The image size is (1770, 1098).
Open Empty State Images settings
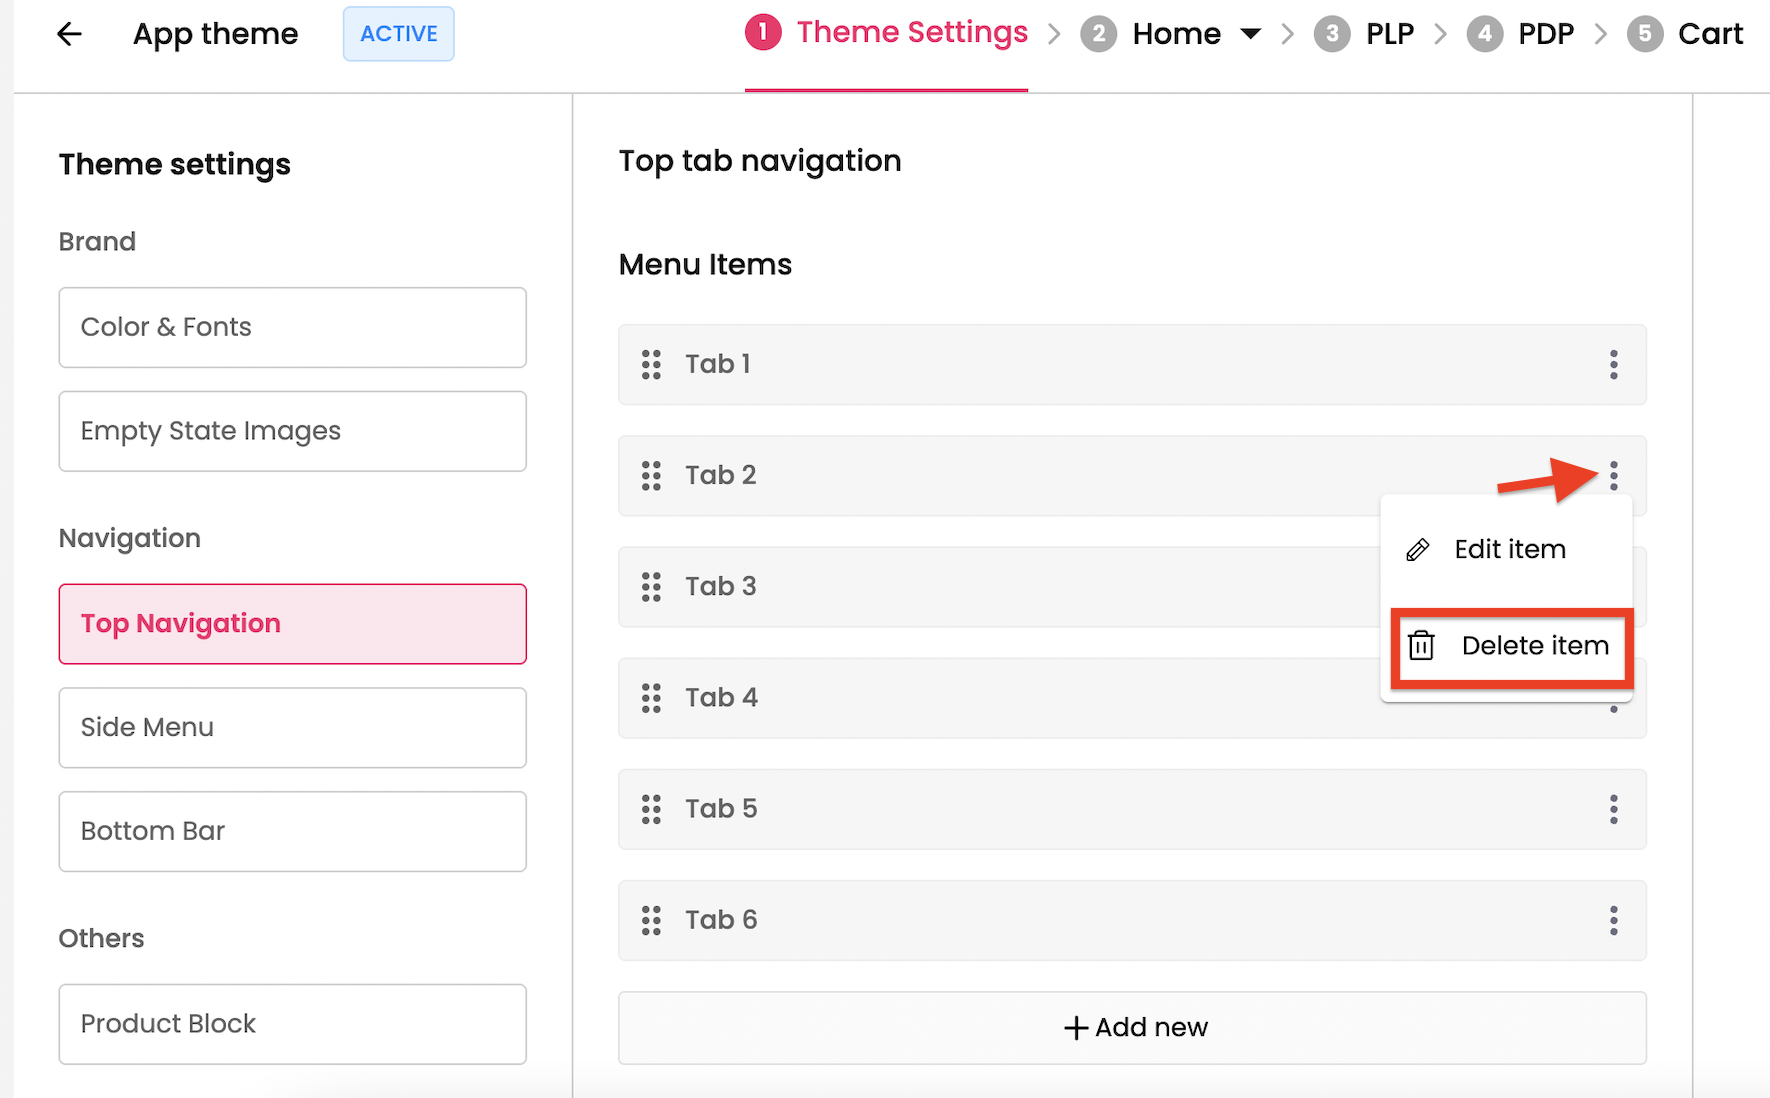292,431
